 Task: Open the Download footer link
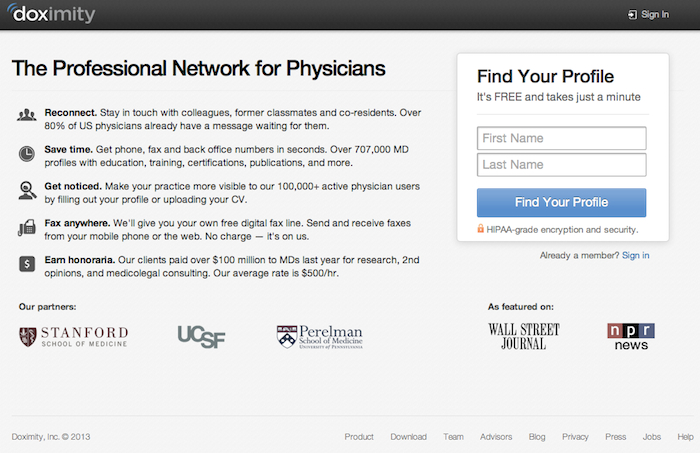[408, 436]
